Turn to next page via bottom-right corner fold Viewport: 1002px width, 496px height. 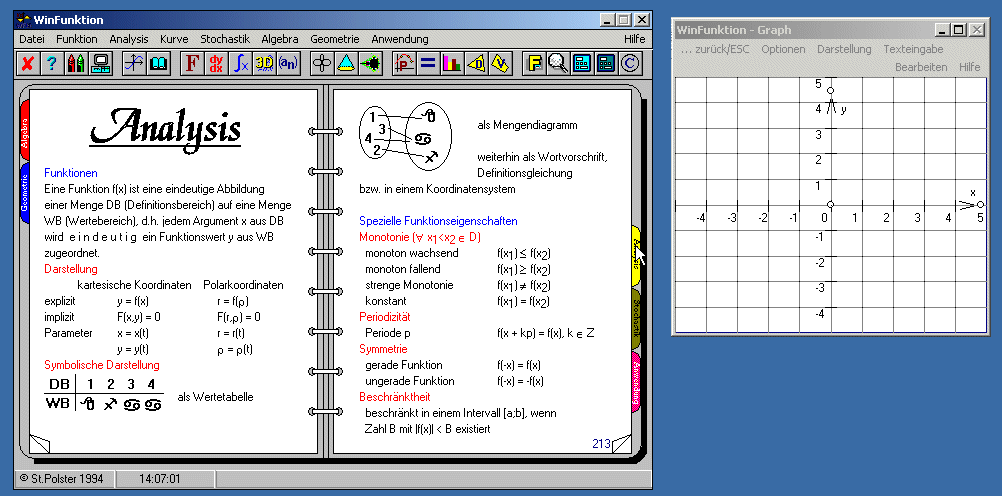point(622,444)
